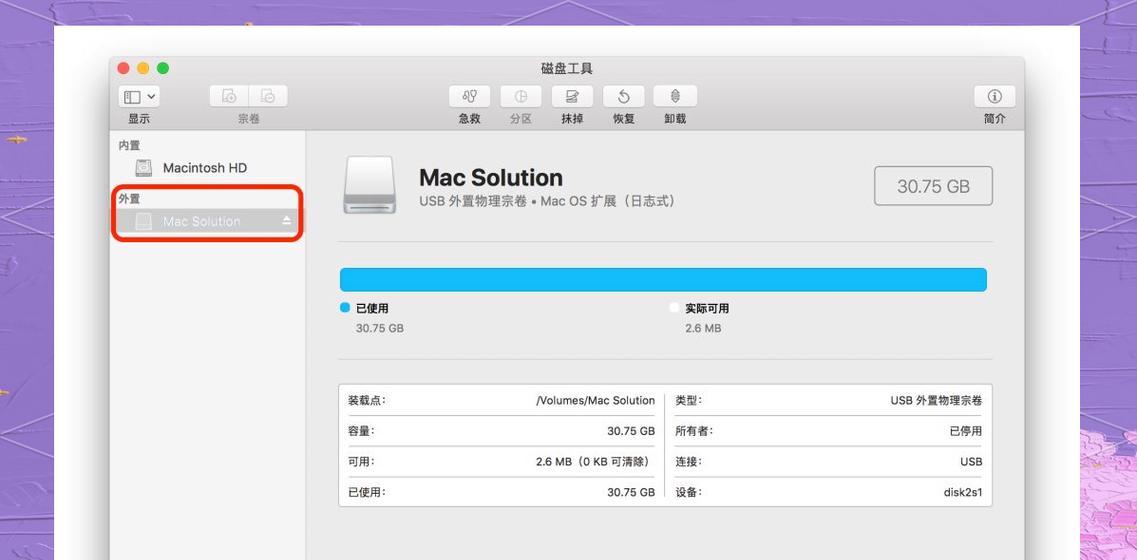Select Macintosh HD in the sidebar
The width and height of the screenshot is (1137, 560).
(207, 168)
